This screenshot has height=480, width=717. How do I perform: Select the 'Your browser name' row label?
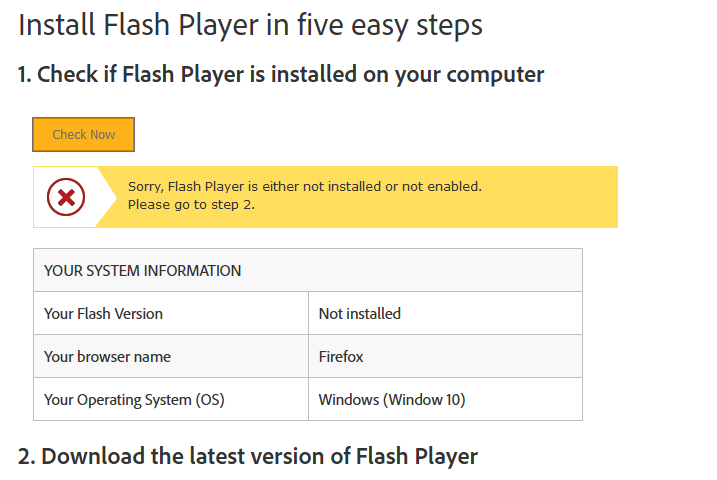click(107, 357)
